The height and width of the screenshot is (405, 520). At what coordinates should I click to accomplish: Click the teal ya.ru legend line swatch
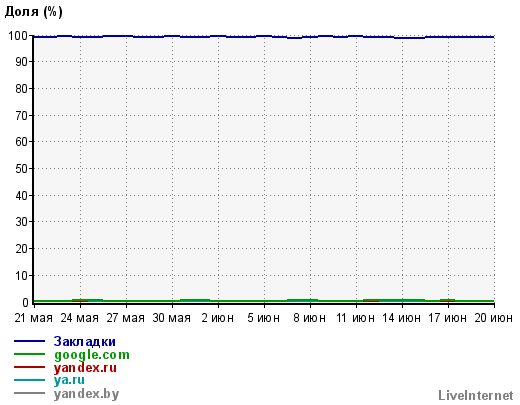29,380
